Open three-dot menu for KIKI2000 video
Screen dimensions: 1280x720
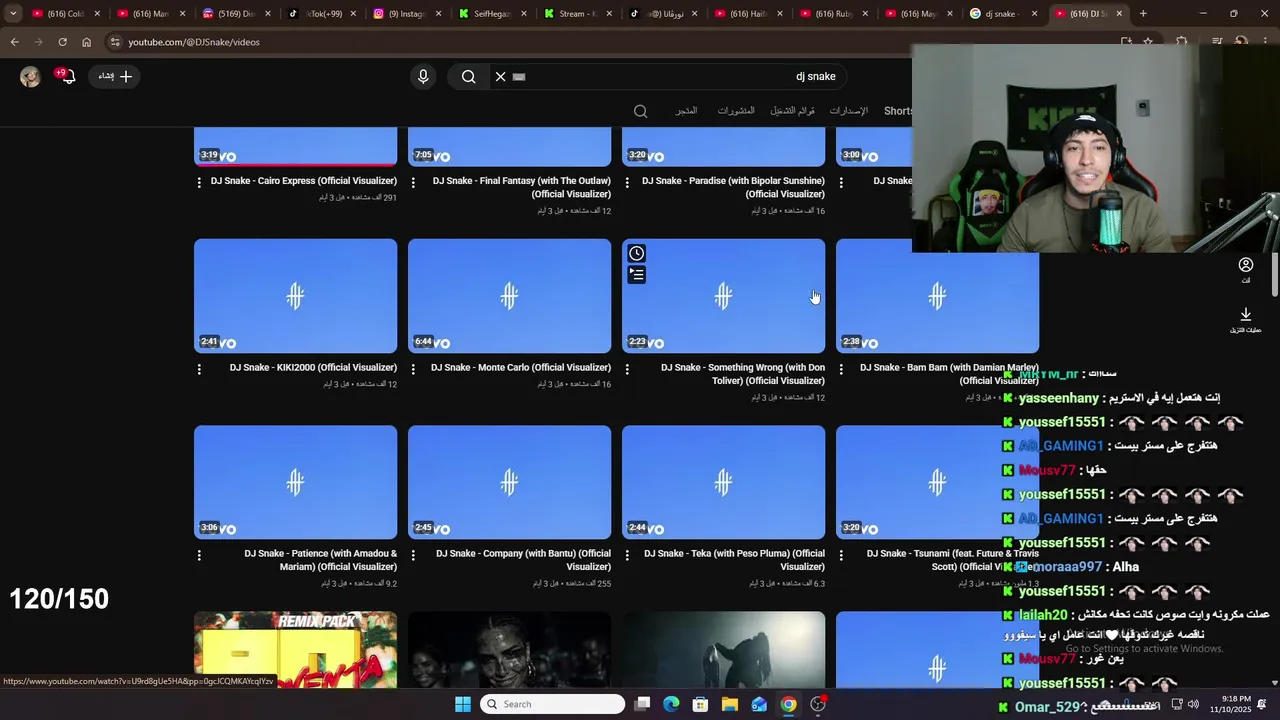pos(199,369)
